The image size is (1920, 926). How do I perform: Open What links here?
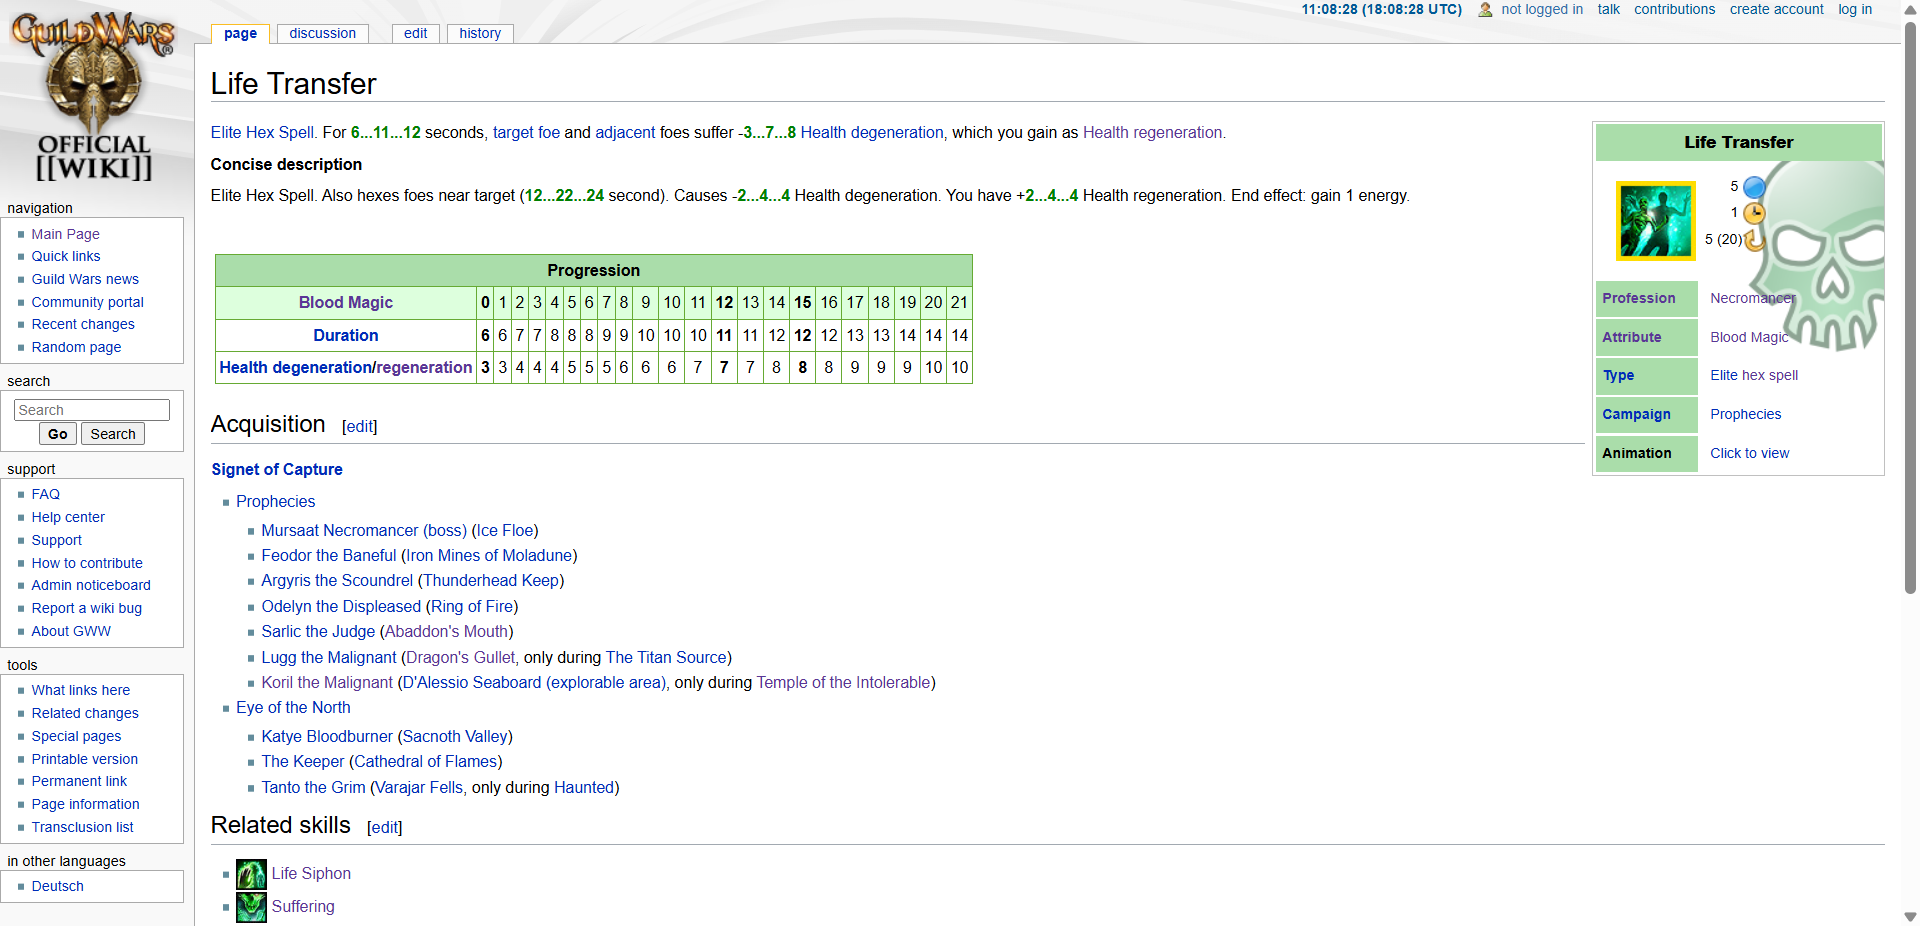tap(81, 690)
